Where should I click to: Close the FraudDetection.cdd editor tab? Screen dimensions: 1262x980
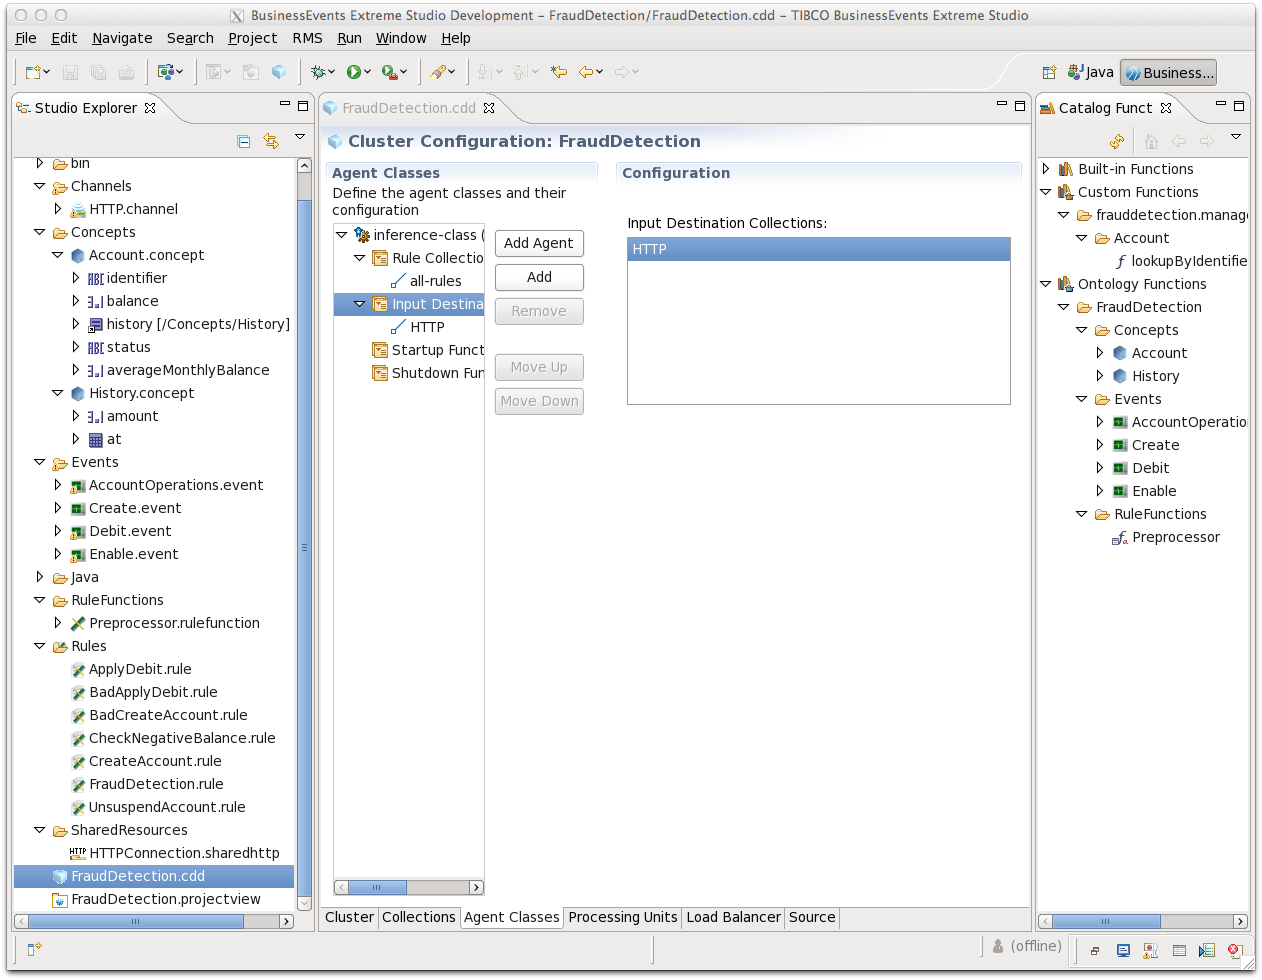coord(489,108)
